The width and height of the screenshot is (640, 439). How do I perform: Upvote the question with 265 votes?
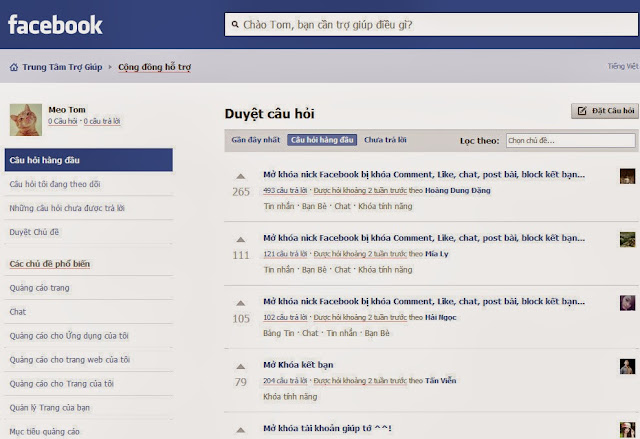click(x=241, y=176)
